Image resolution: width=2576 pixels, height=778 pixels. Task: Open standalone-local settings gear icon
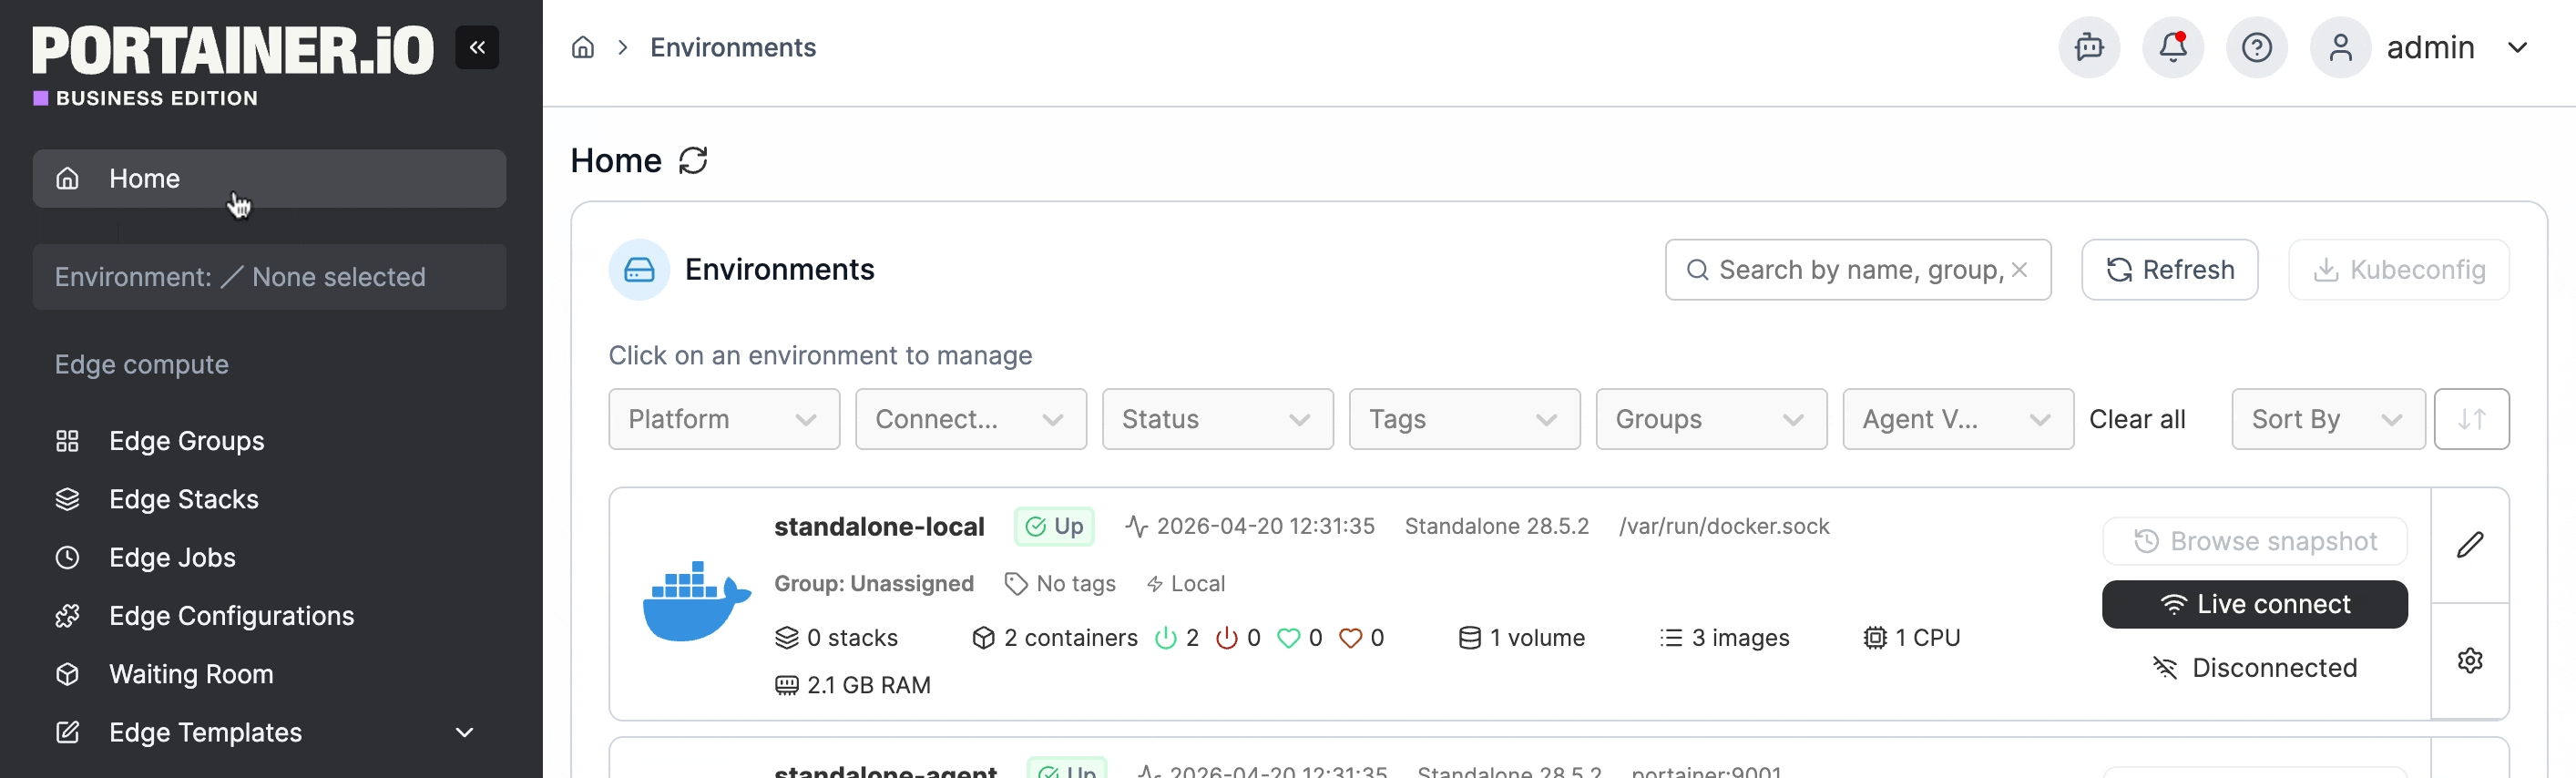point(2470,661)
